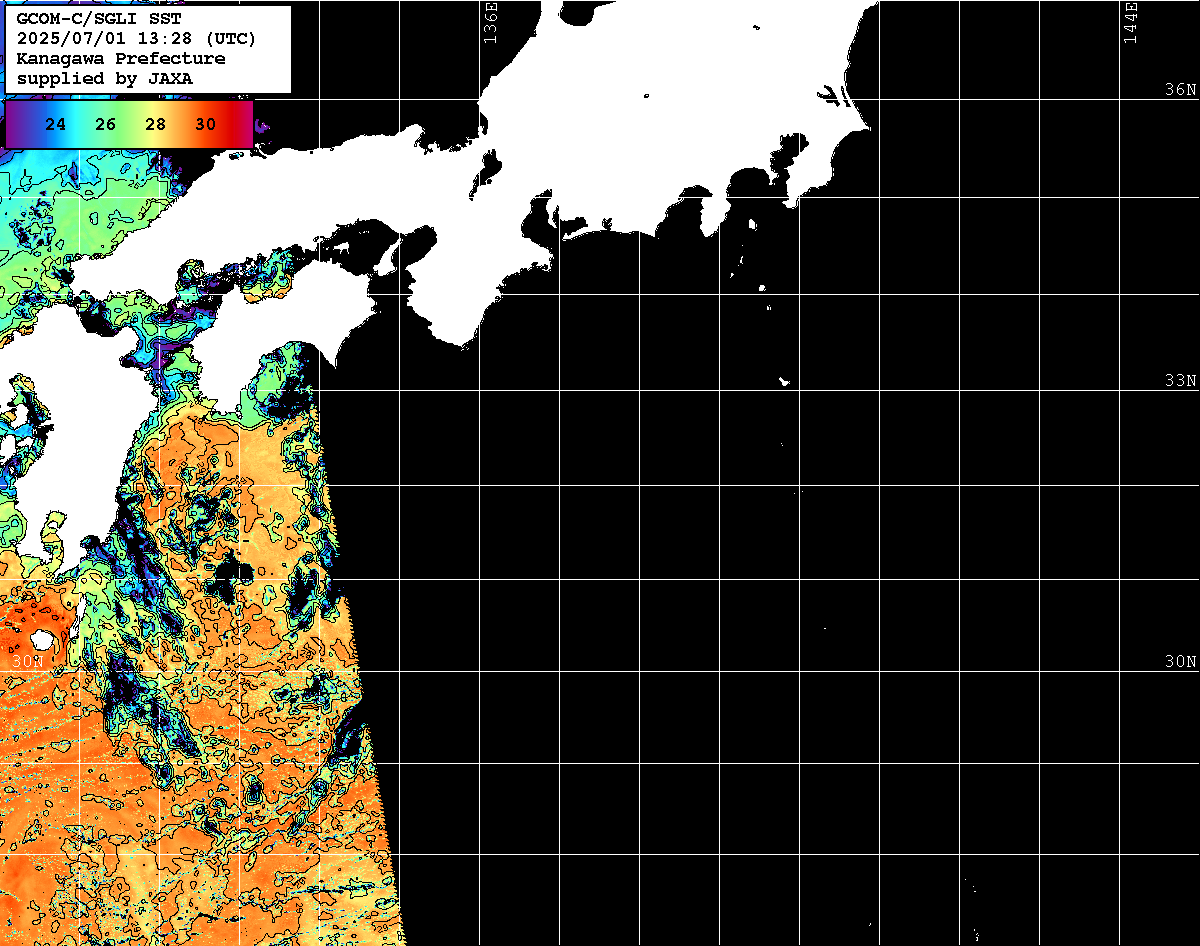Click the '136E' longitude label
1200x946 pixels.
490,23
